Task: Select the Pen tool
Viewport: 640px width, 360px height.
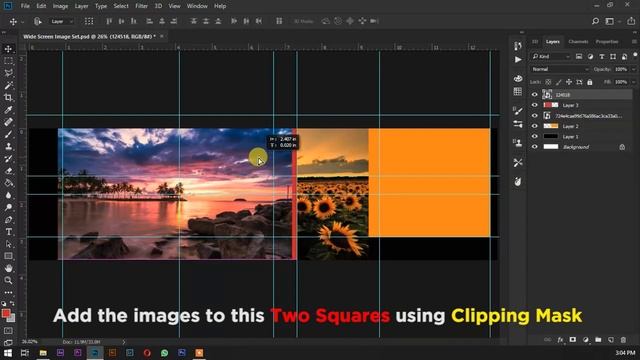Action: click(8, 220)
